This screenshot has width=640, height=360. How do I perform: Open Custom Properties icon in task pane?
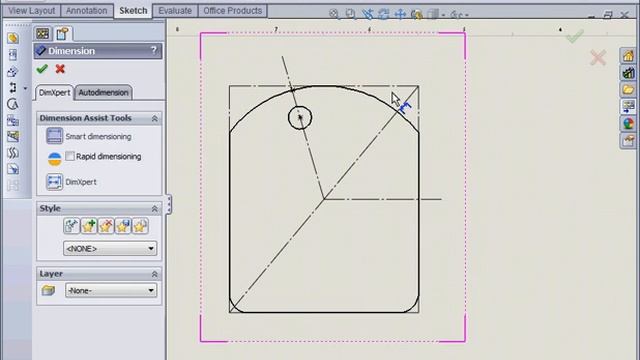click(628, 140)
